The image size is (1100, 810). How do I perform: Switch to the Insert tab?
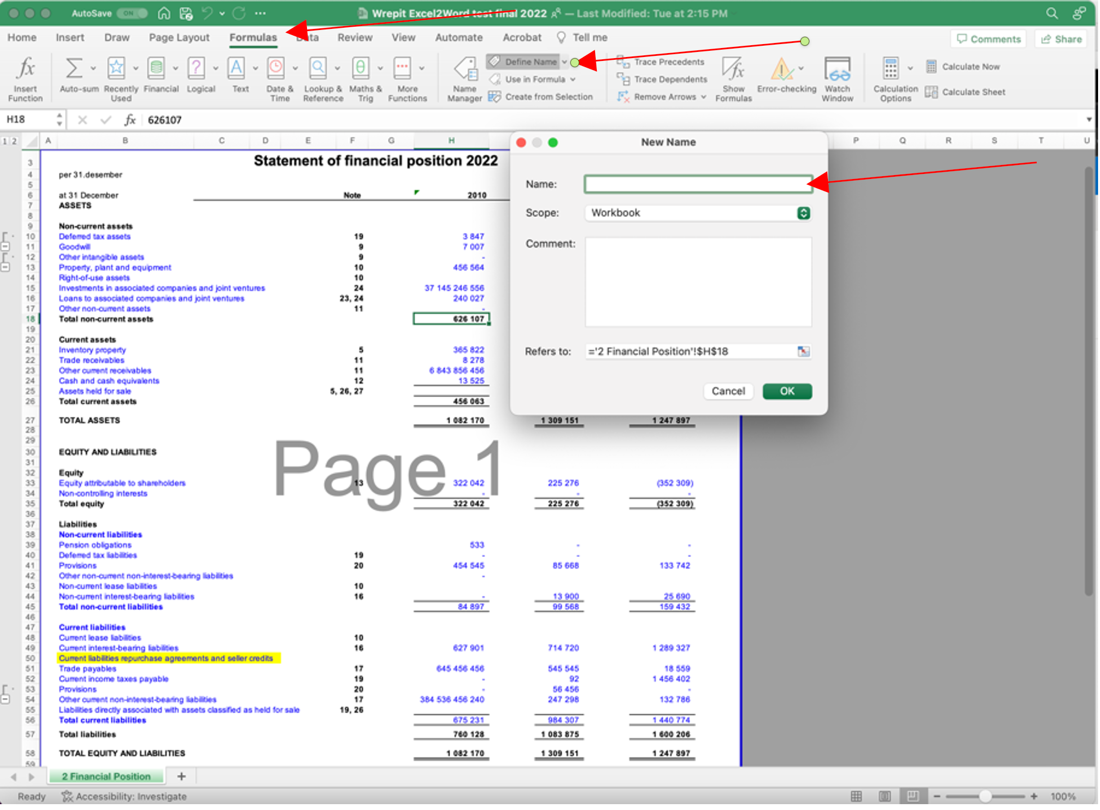(69, 38)
